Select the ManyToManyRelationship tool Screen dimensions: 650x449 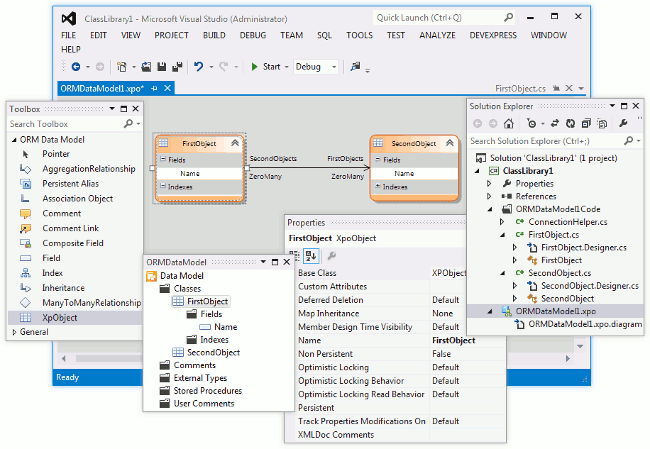click(91, 303)
